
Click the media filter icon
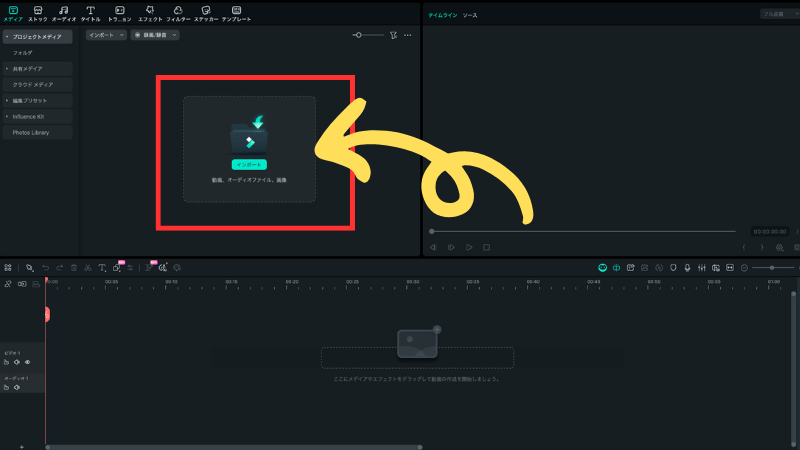click(393, 35)
